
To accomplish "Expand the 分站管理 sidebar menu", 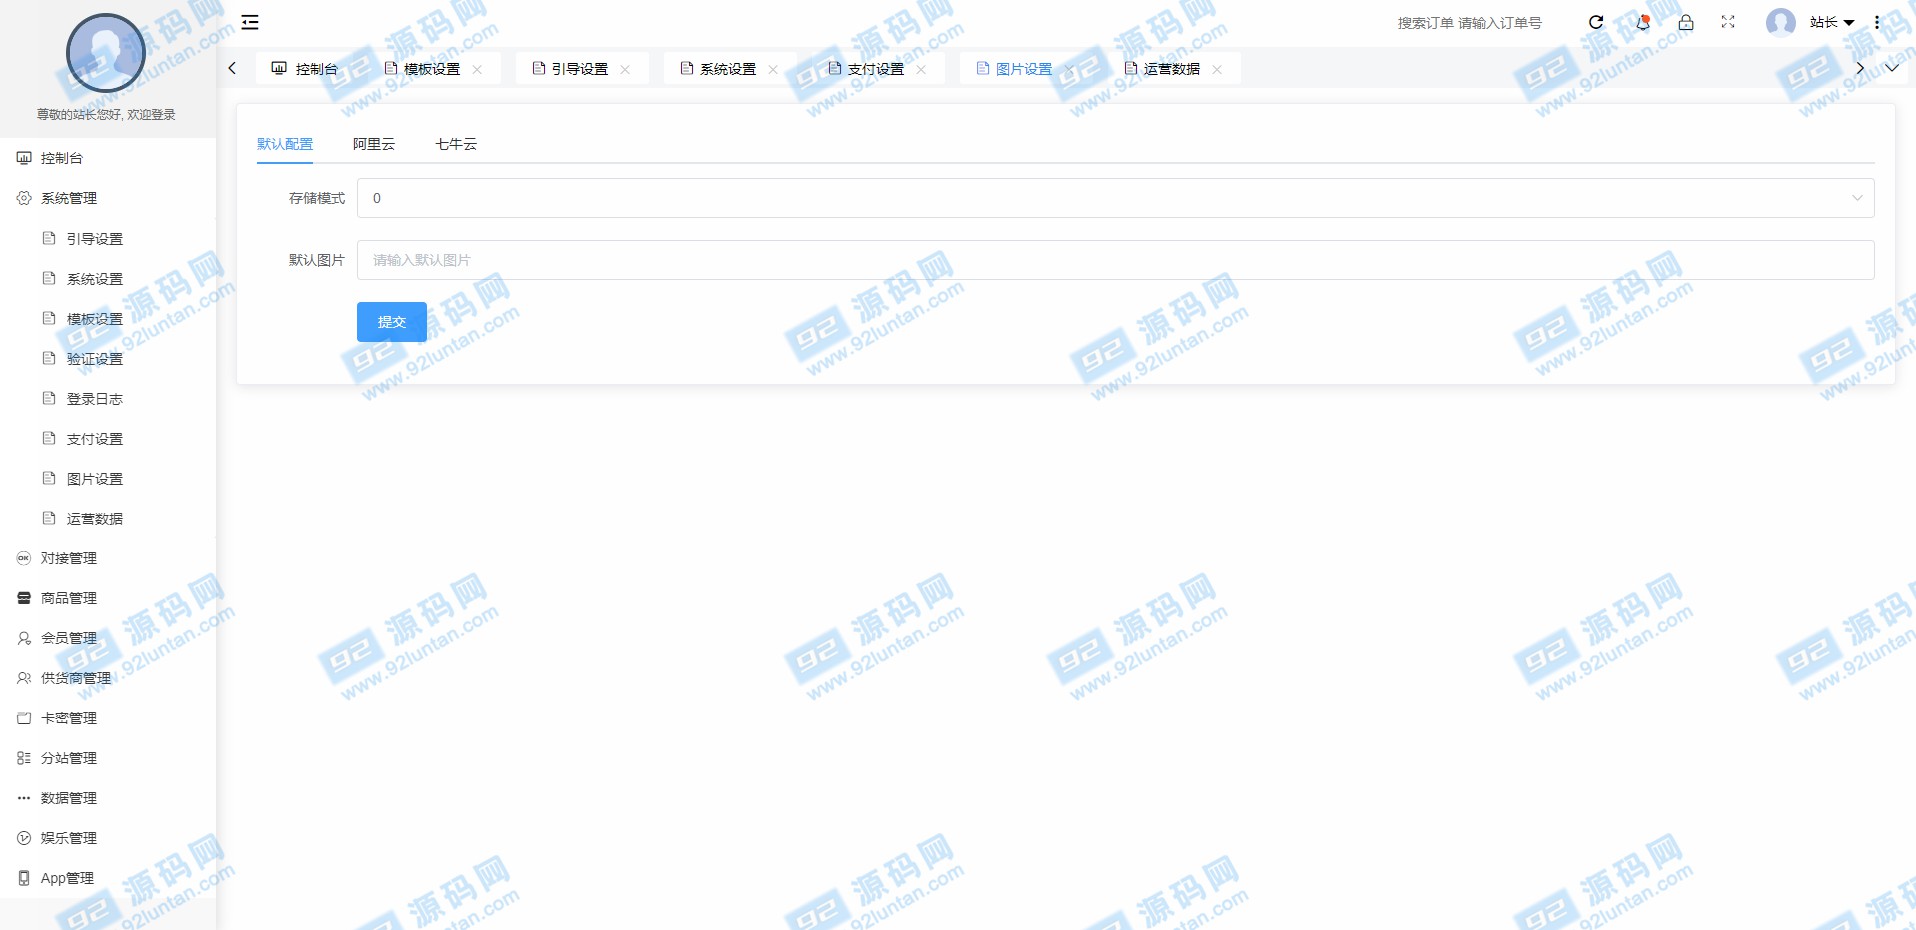I will pos(108,758).
